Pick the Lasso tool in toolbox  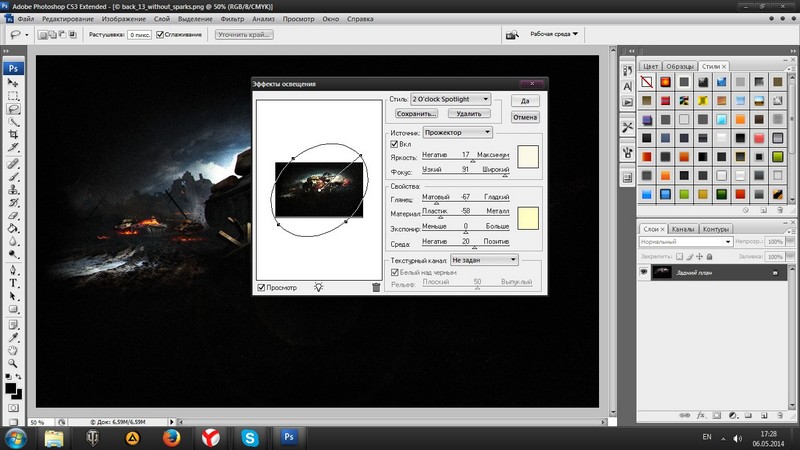14,109
